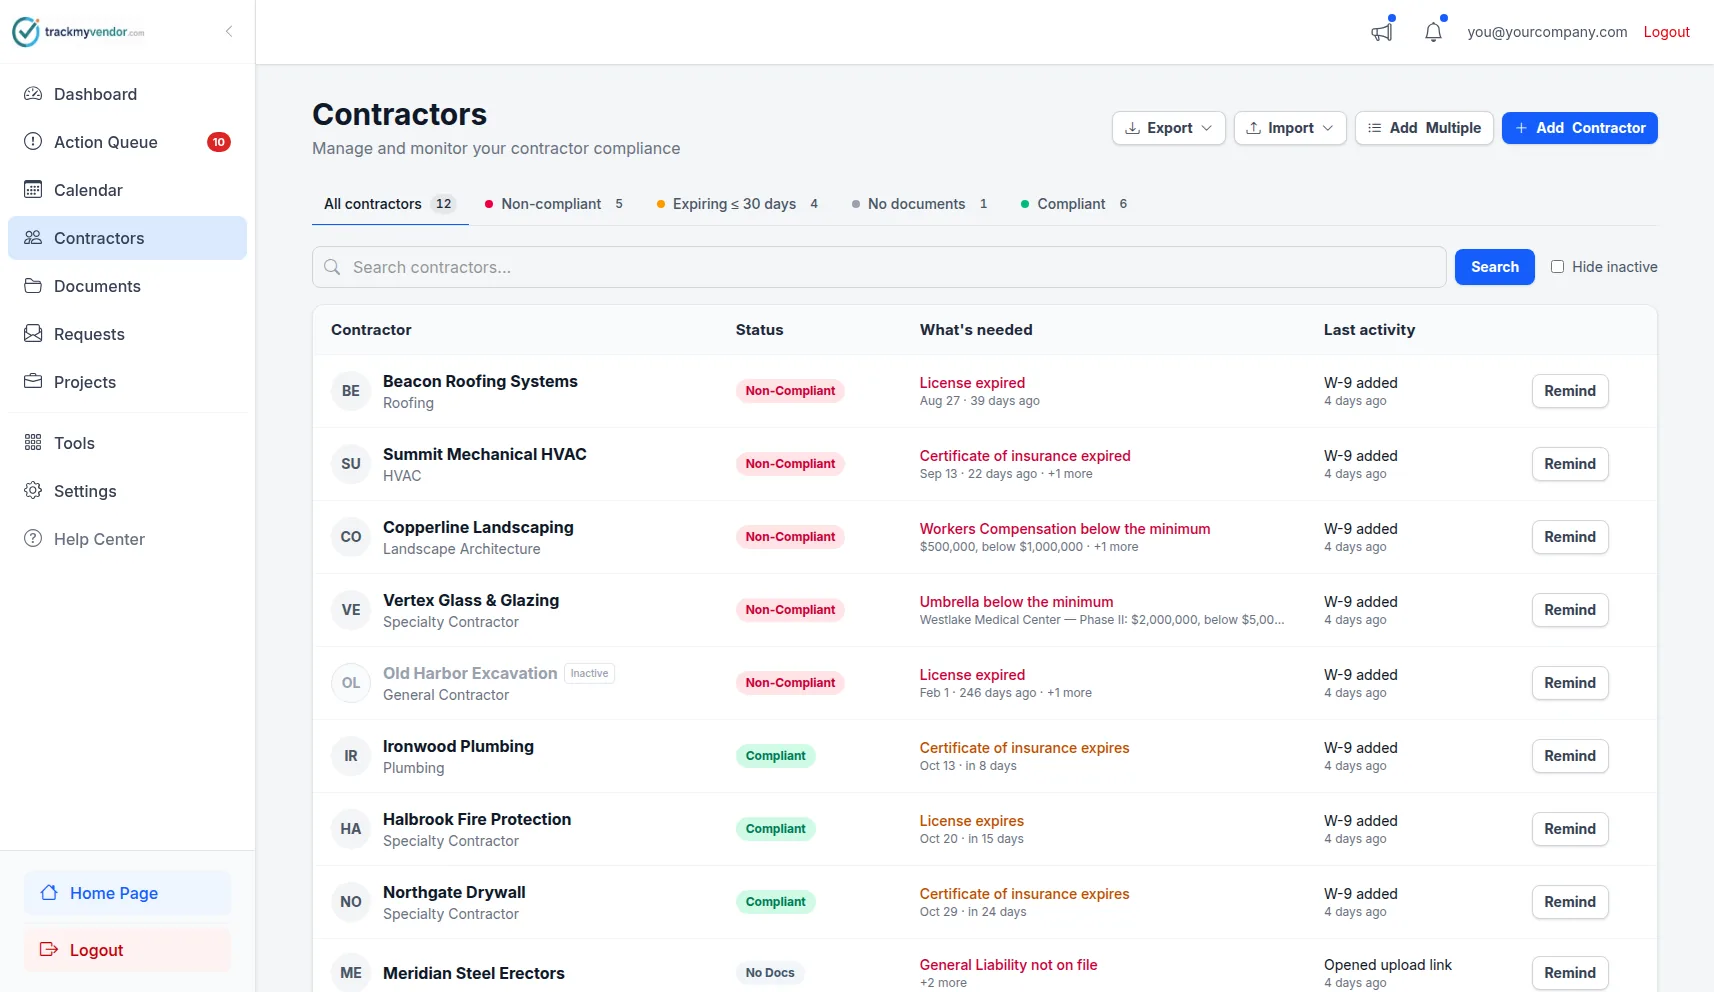
Task: Click the Add Multiple button
Action: (1424, 128)
